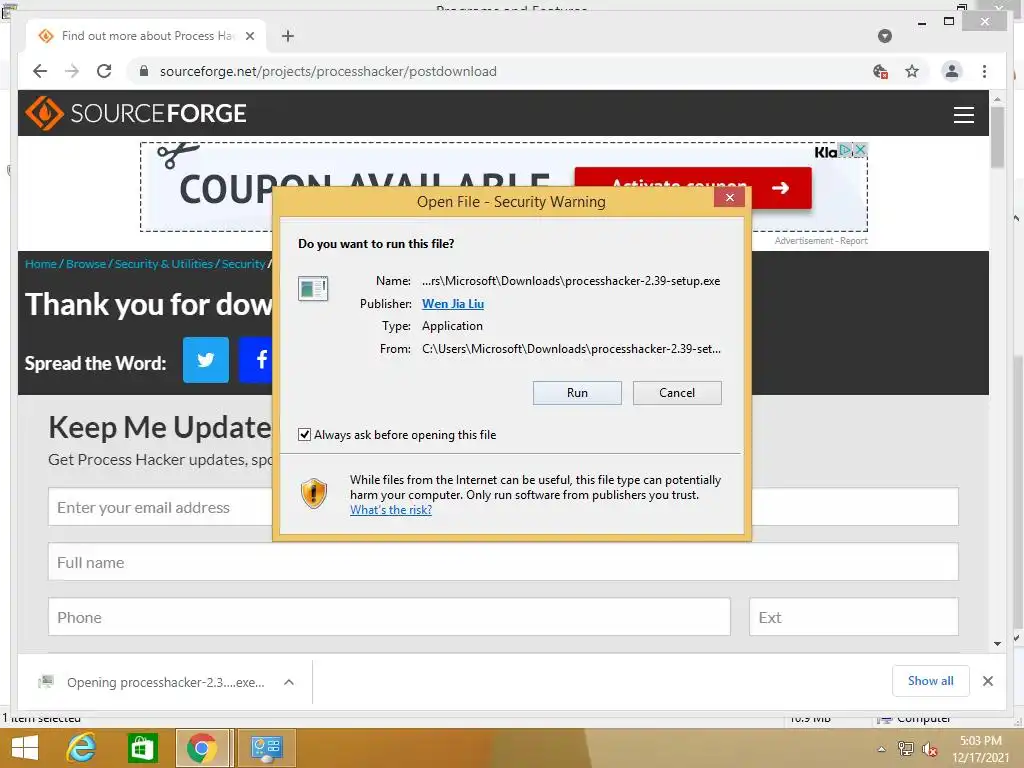The width and height of the screenshot is (1024, 768).
Task: Click the application file icon in the dialog
Action: pos(313,288)
